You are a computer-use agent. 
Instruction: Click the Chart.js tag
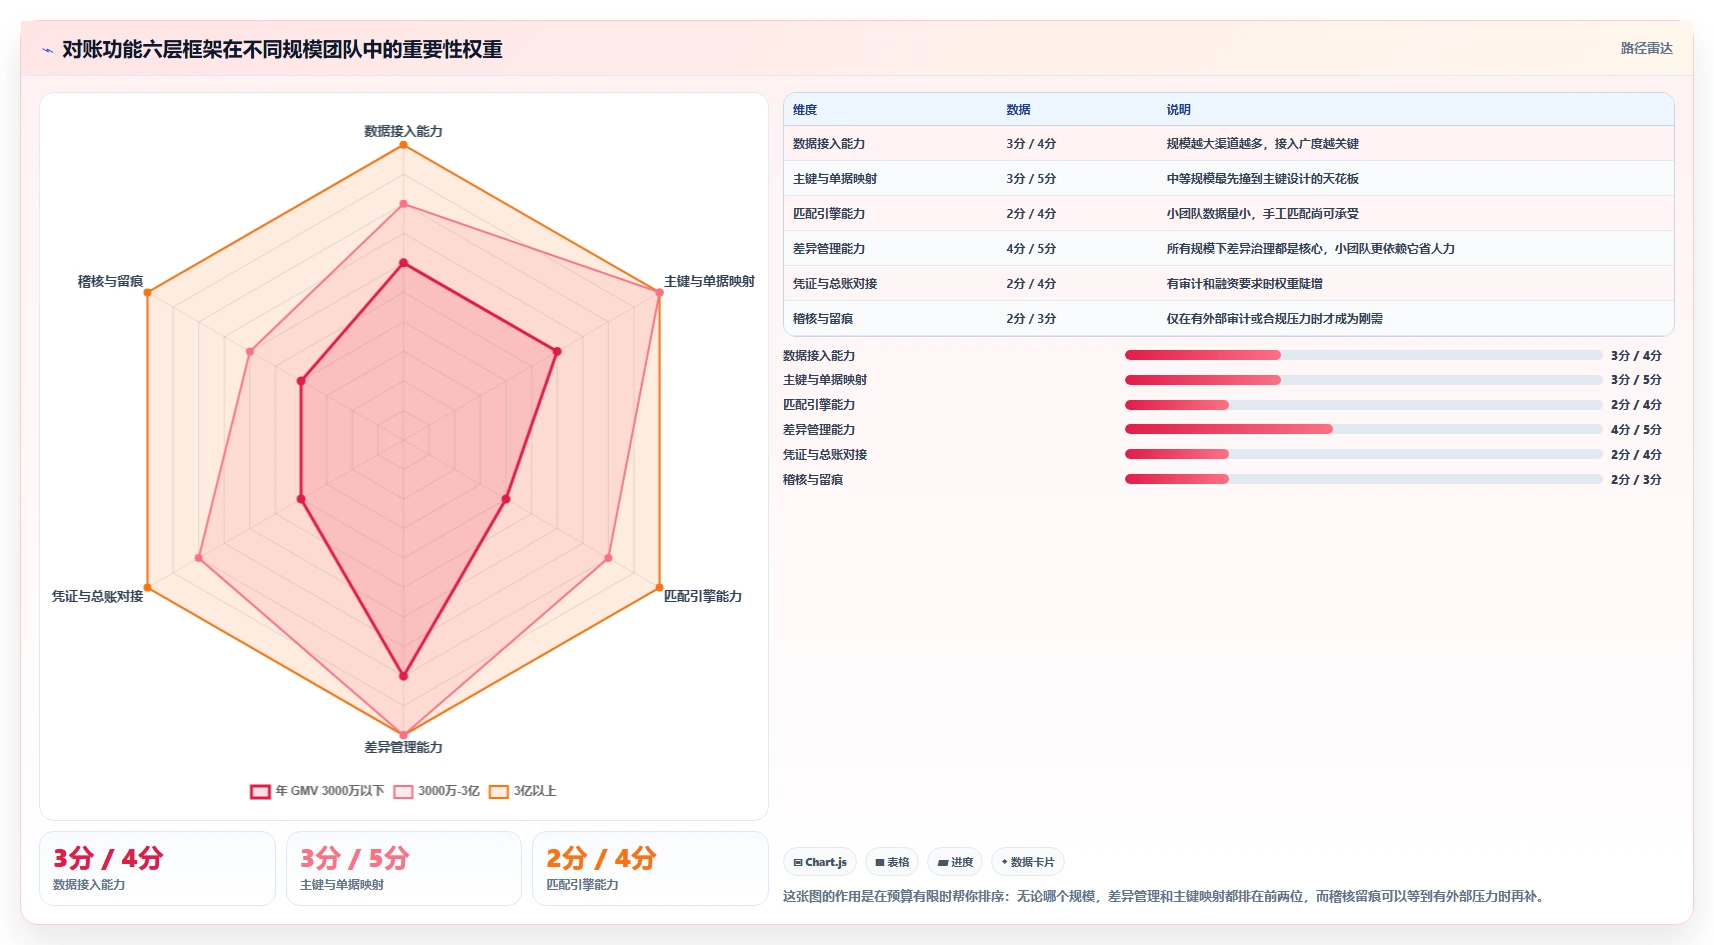point(820,862)
